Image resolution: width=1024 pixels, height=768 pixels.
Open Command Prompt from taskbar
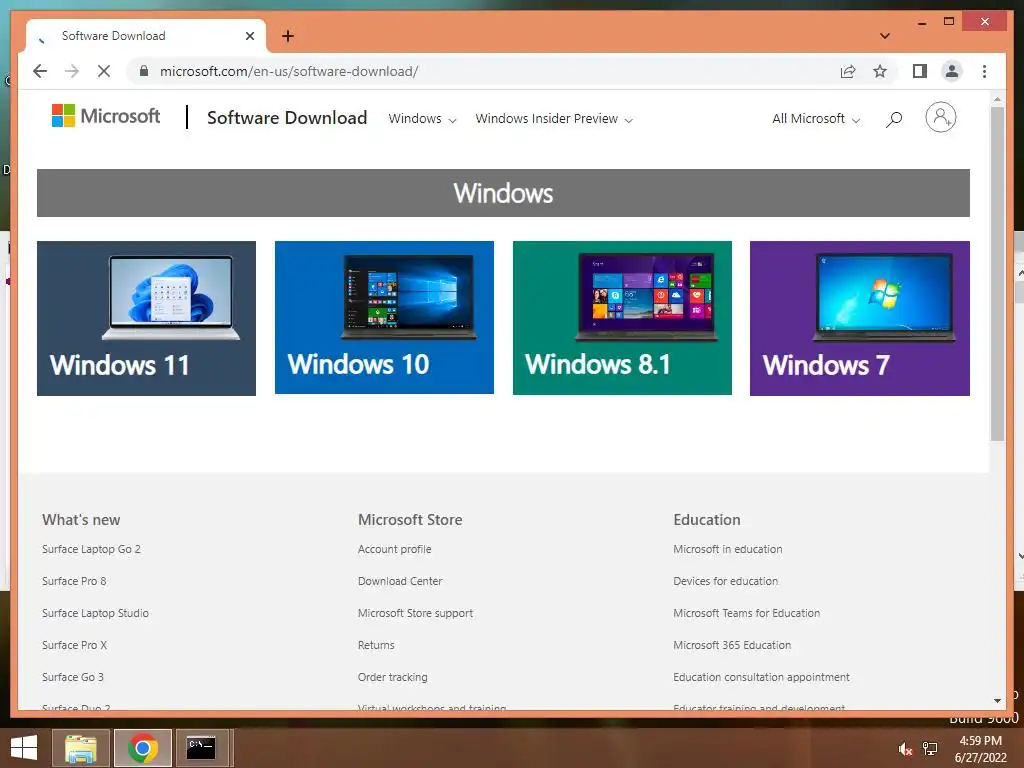tap(202, 748)
